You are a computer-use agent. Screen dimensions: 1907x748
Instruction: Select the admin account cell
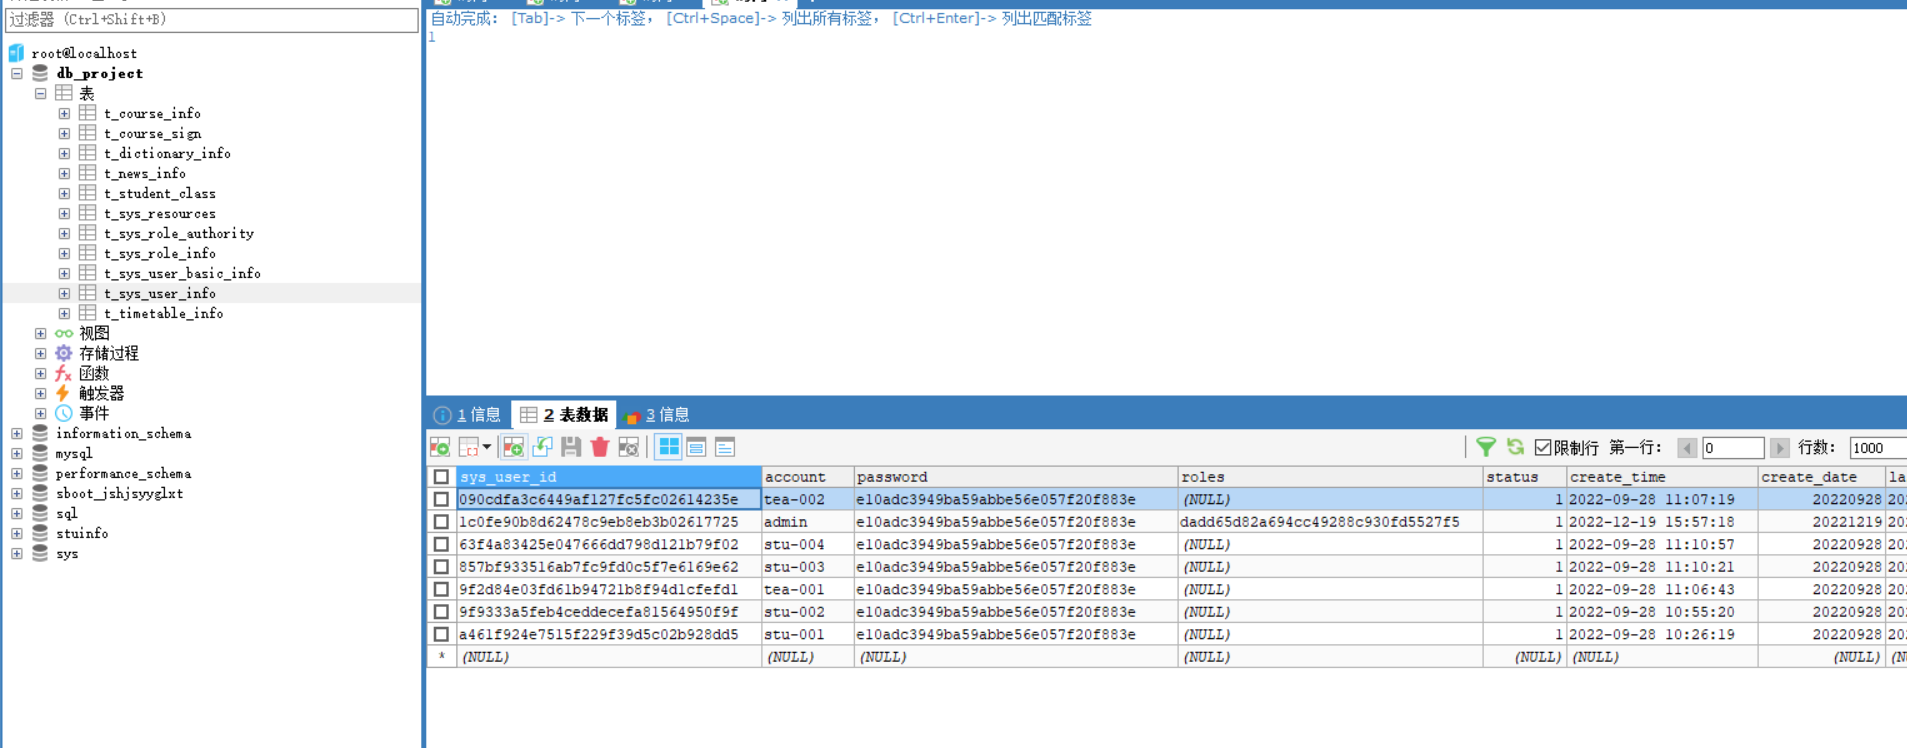[x=807, y=522]
